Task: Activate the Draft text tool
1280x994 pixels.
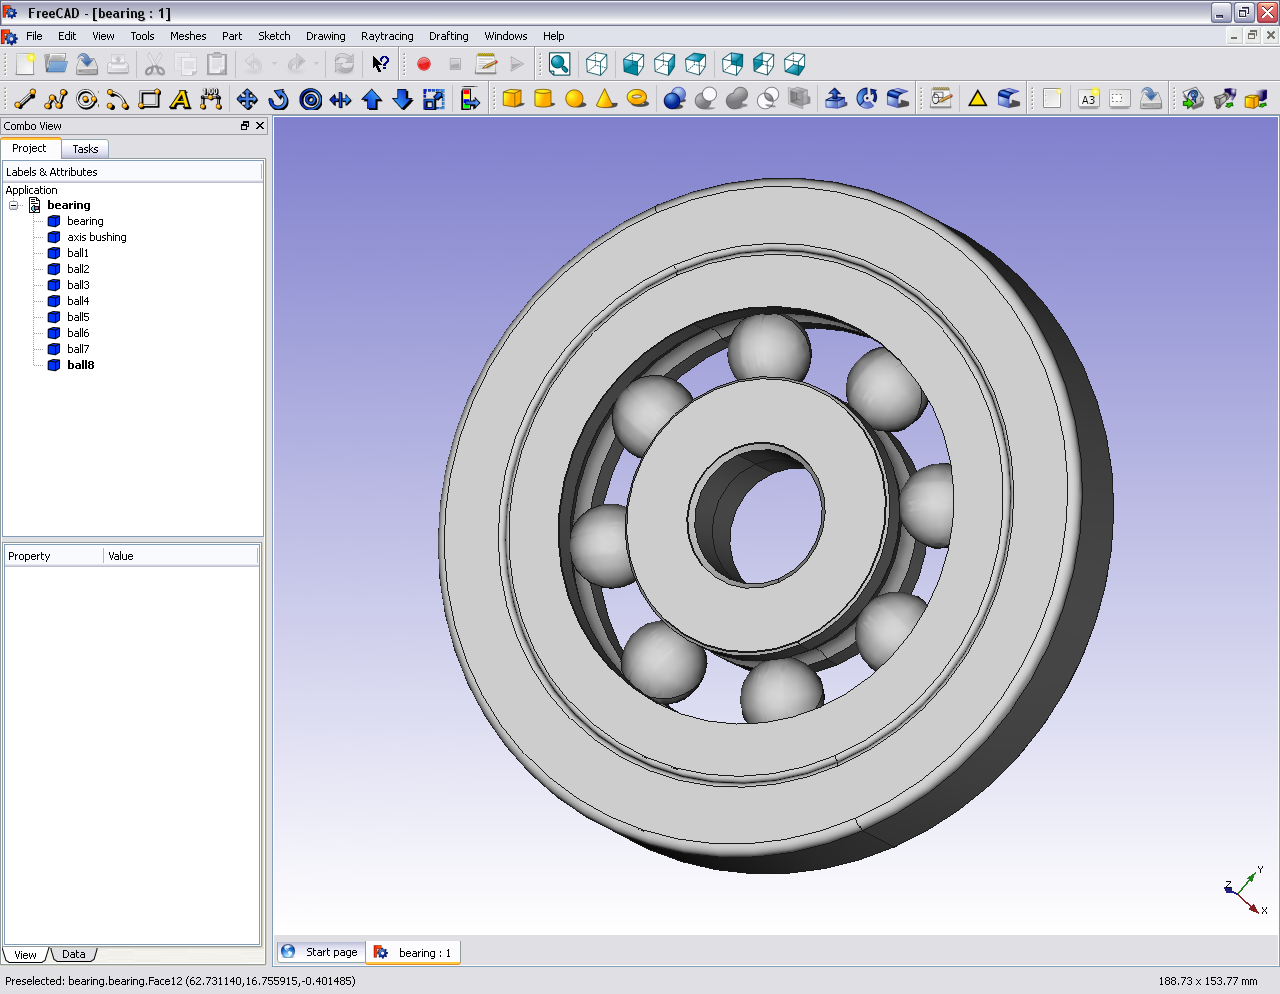Action: (180, 99)
